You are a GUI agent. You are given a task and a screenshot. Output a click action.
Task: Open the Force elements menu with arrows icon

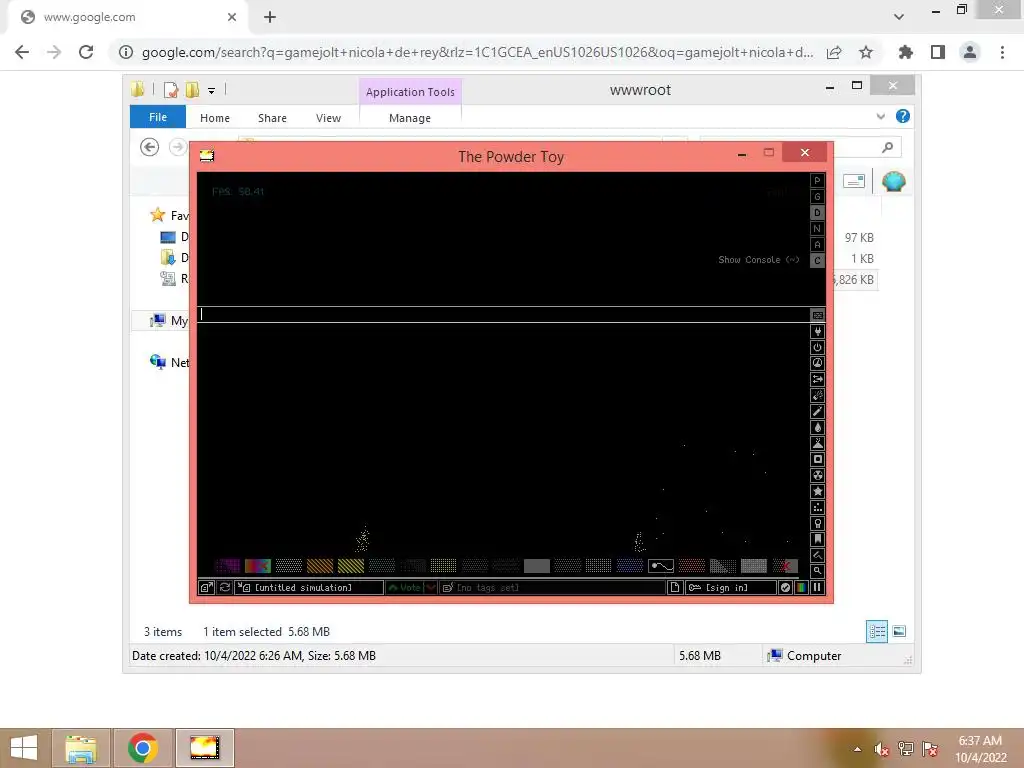817,379
